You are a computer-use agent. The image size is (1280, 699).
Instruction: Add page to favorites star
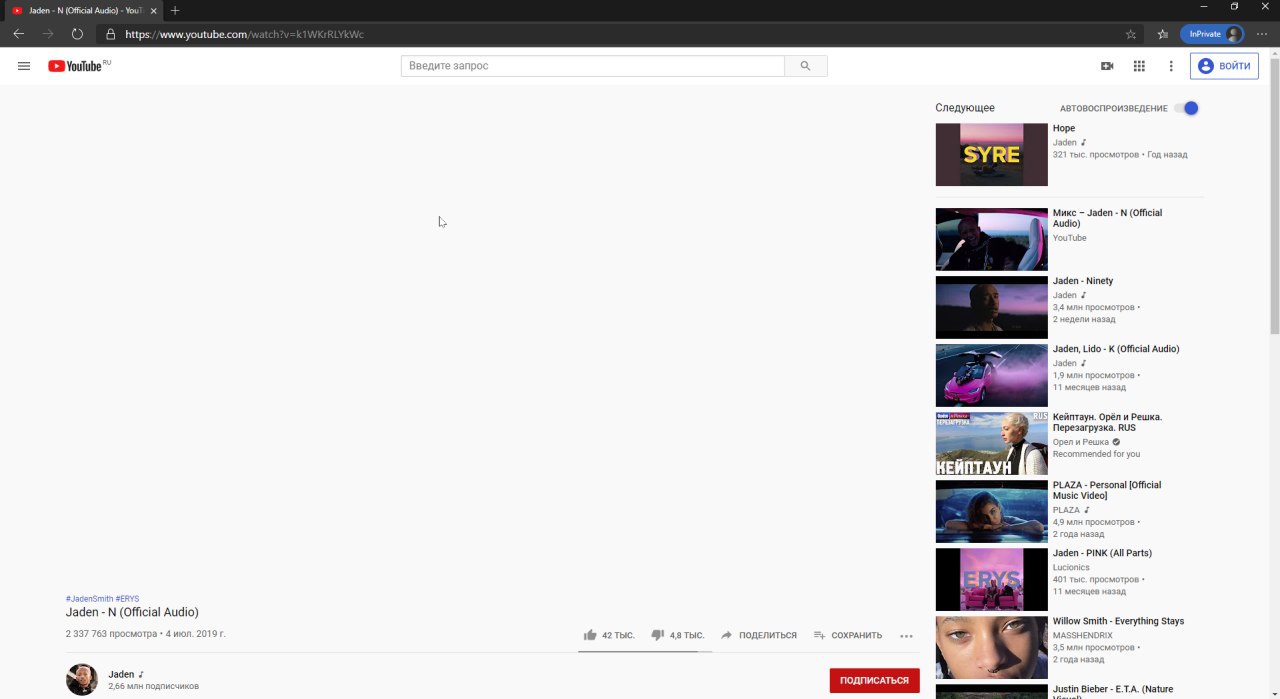(x=1131, y=34)
